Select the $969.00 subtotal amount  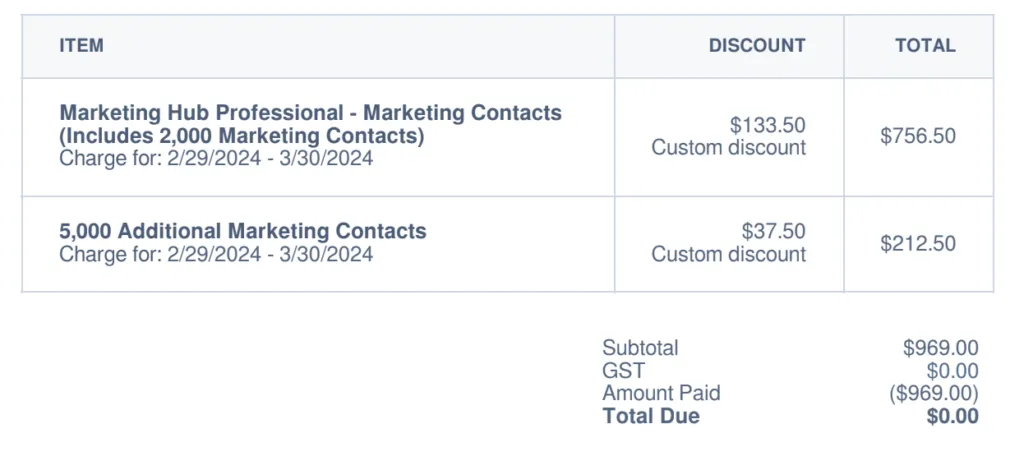(940, 348)
